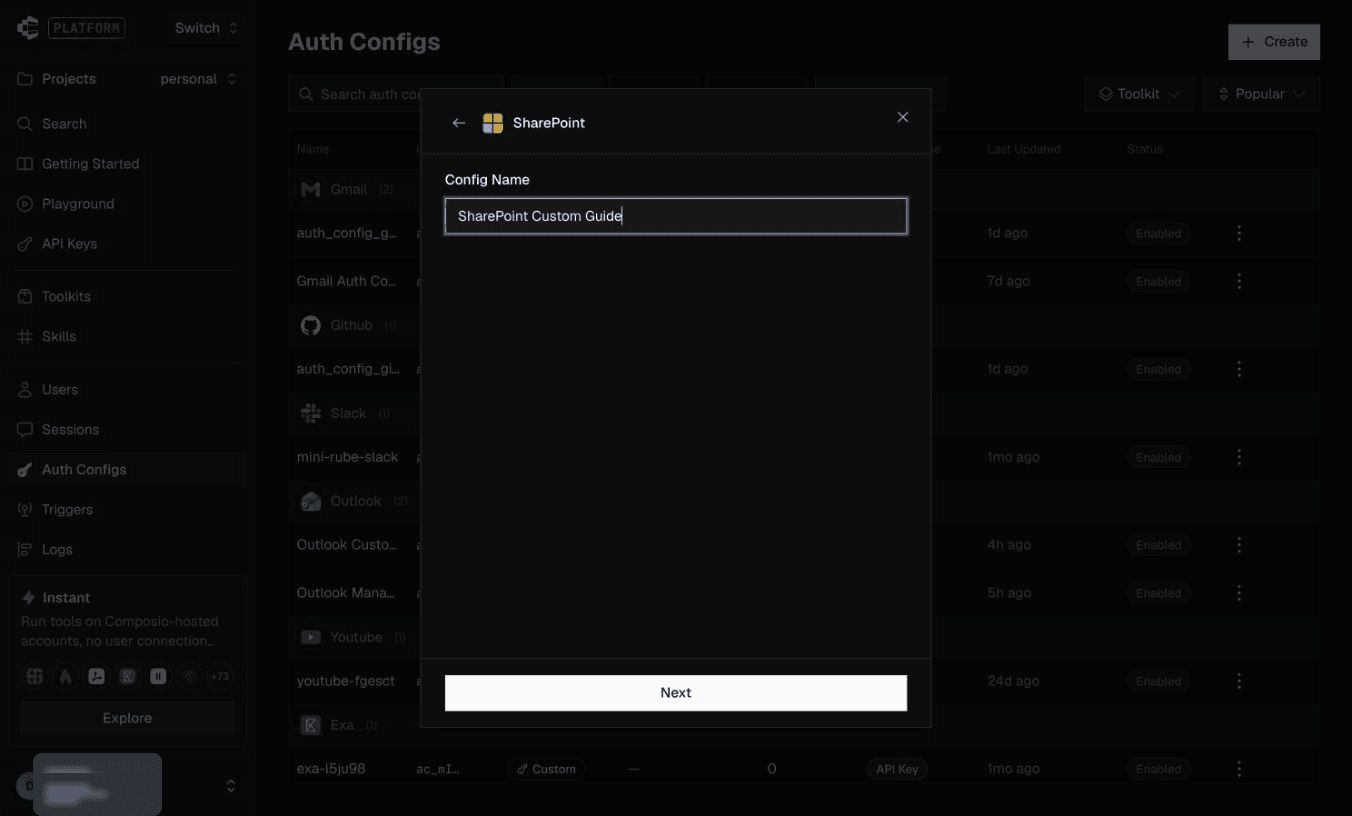Open Getting Started in the sidebar
1352x816 pixels.
point(127,164)
